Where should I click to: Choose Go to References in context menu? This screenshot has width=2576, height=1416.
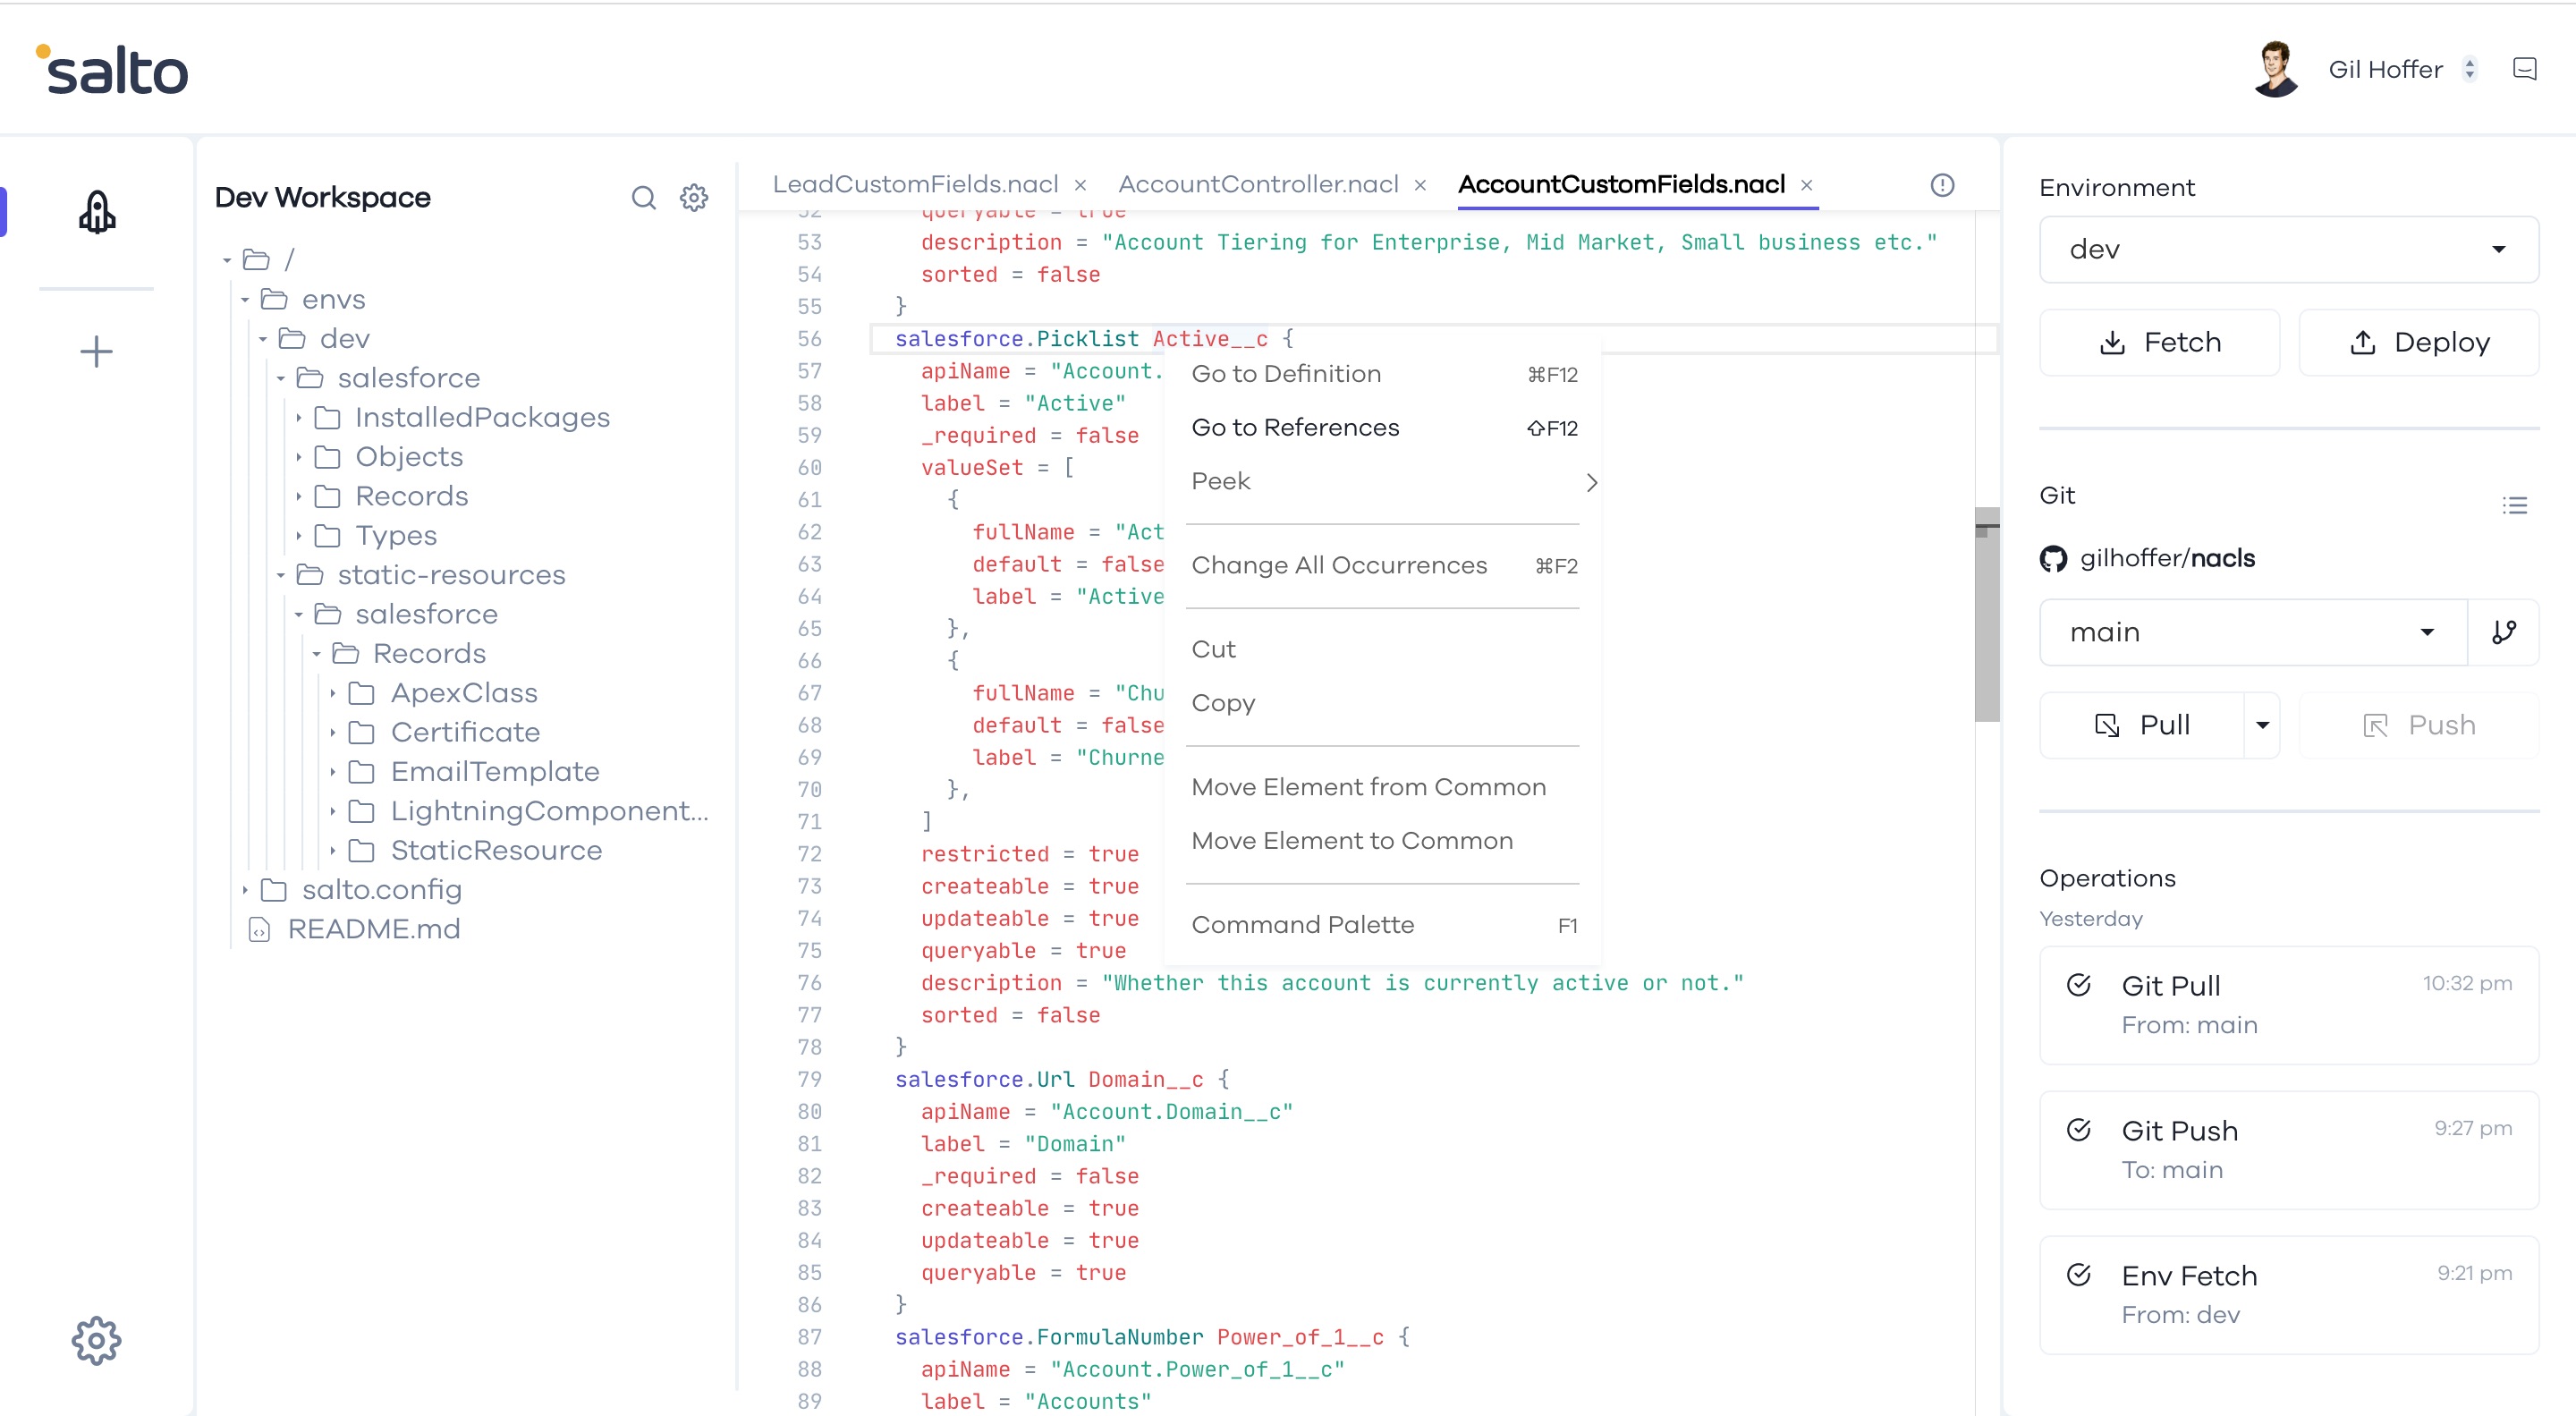pyautogui.click(x=1384, y=428)
